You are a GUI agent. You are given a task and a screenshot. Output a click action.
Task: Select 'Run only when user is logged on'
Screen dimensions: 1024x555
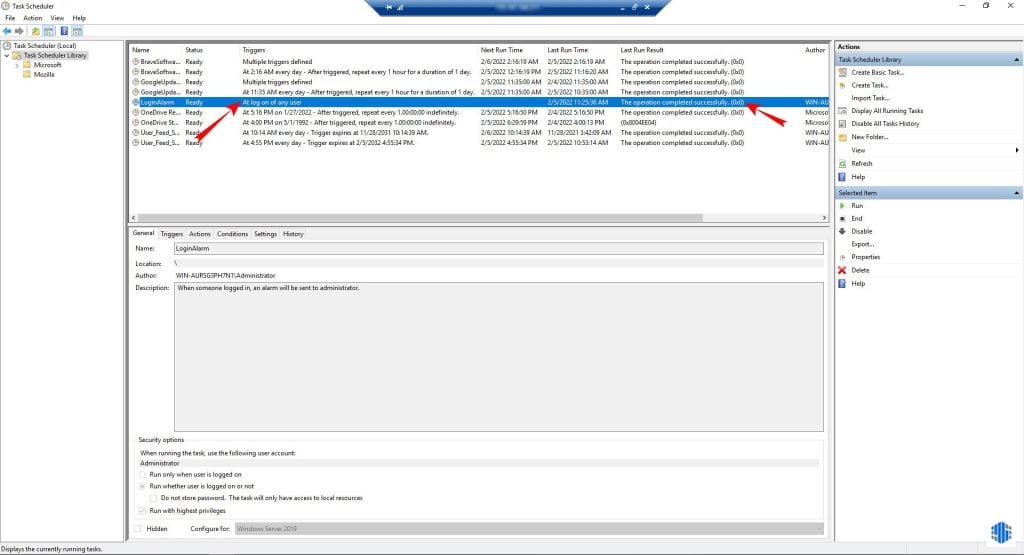tap(142, 475)
